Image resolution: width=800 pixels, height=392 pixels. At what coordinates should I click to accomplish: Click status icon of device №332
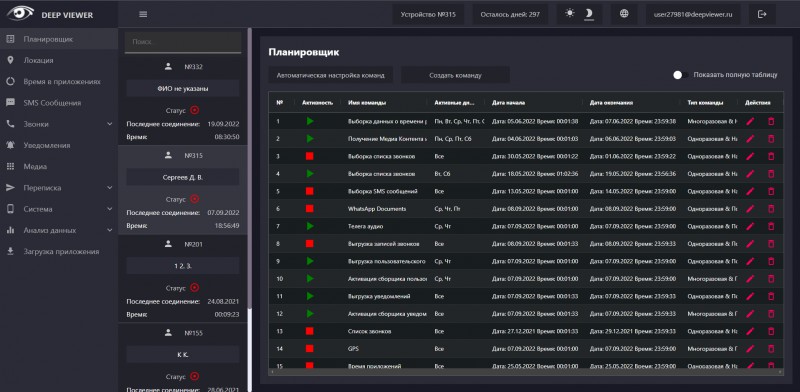click(x=194, y=110)
